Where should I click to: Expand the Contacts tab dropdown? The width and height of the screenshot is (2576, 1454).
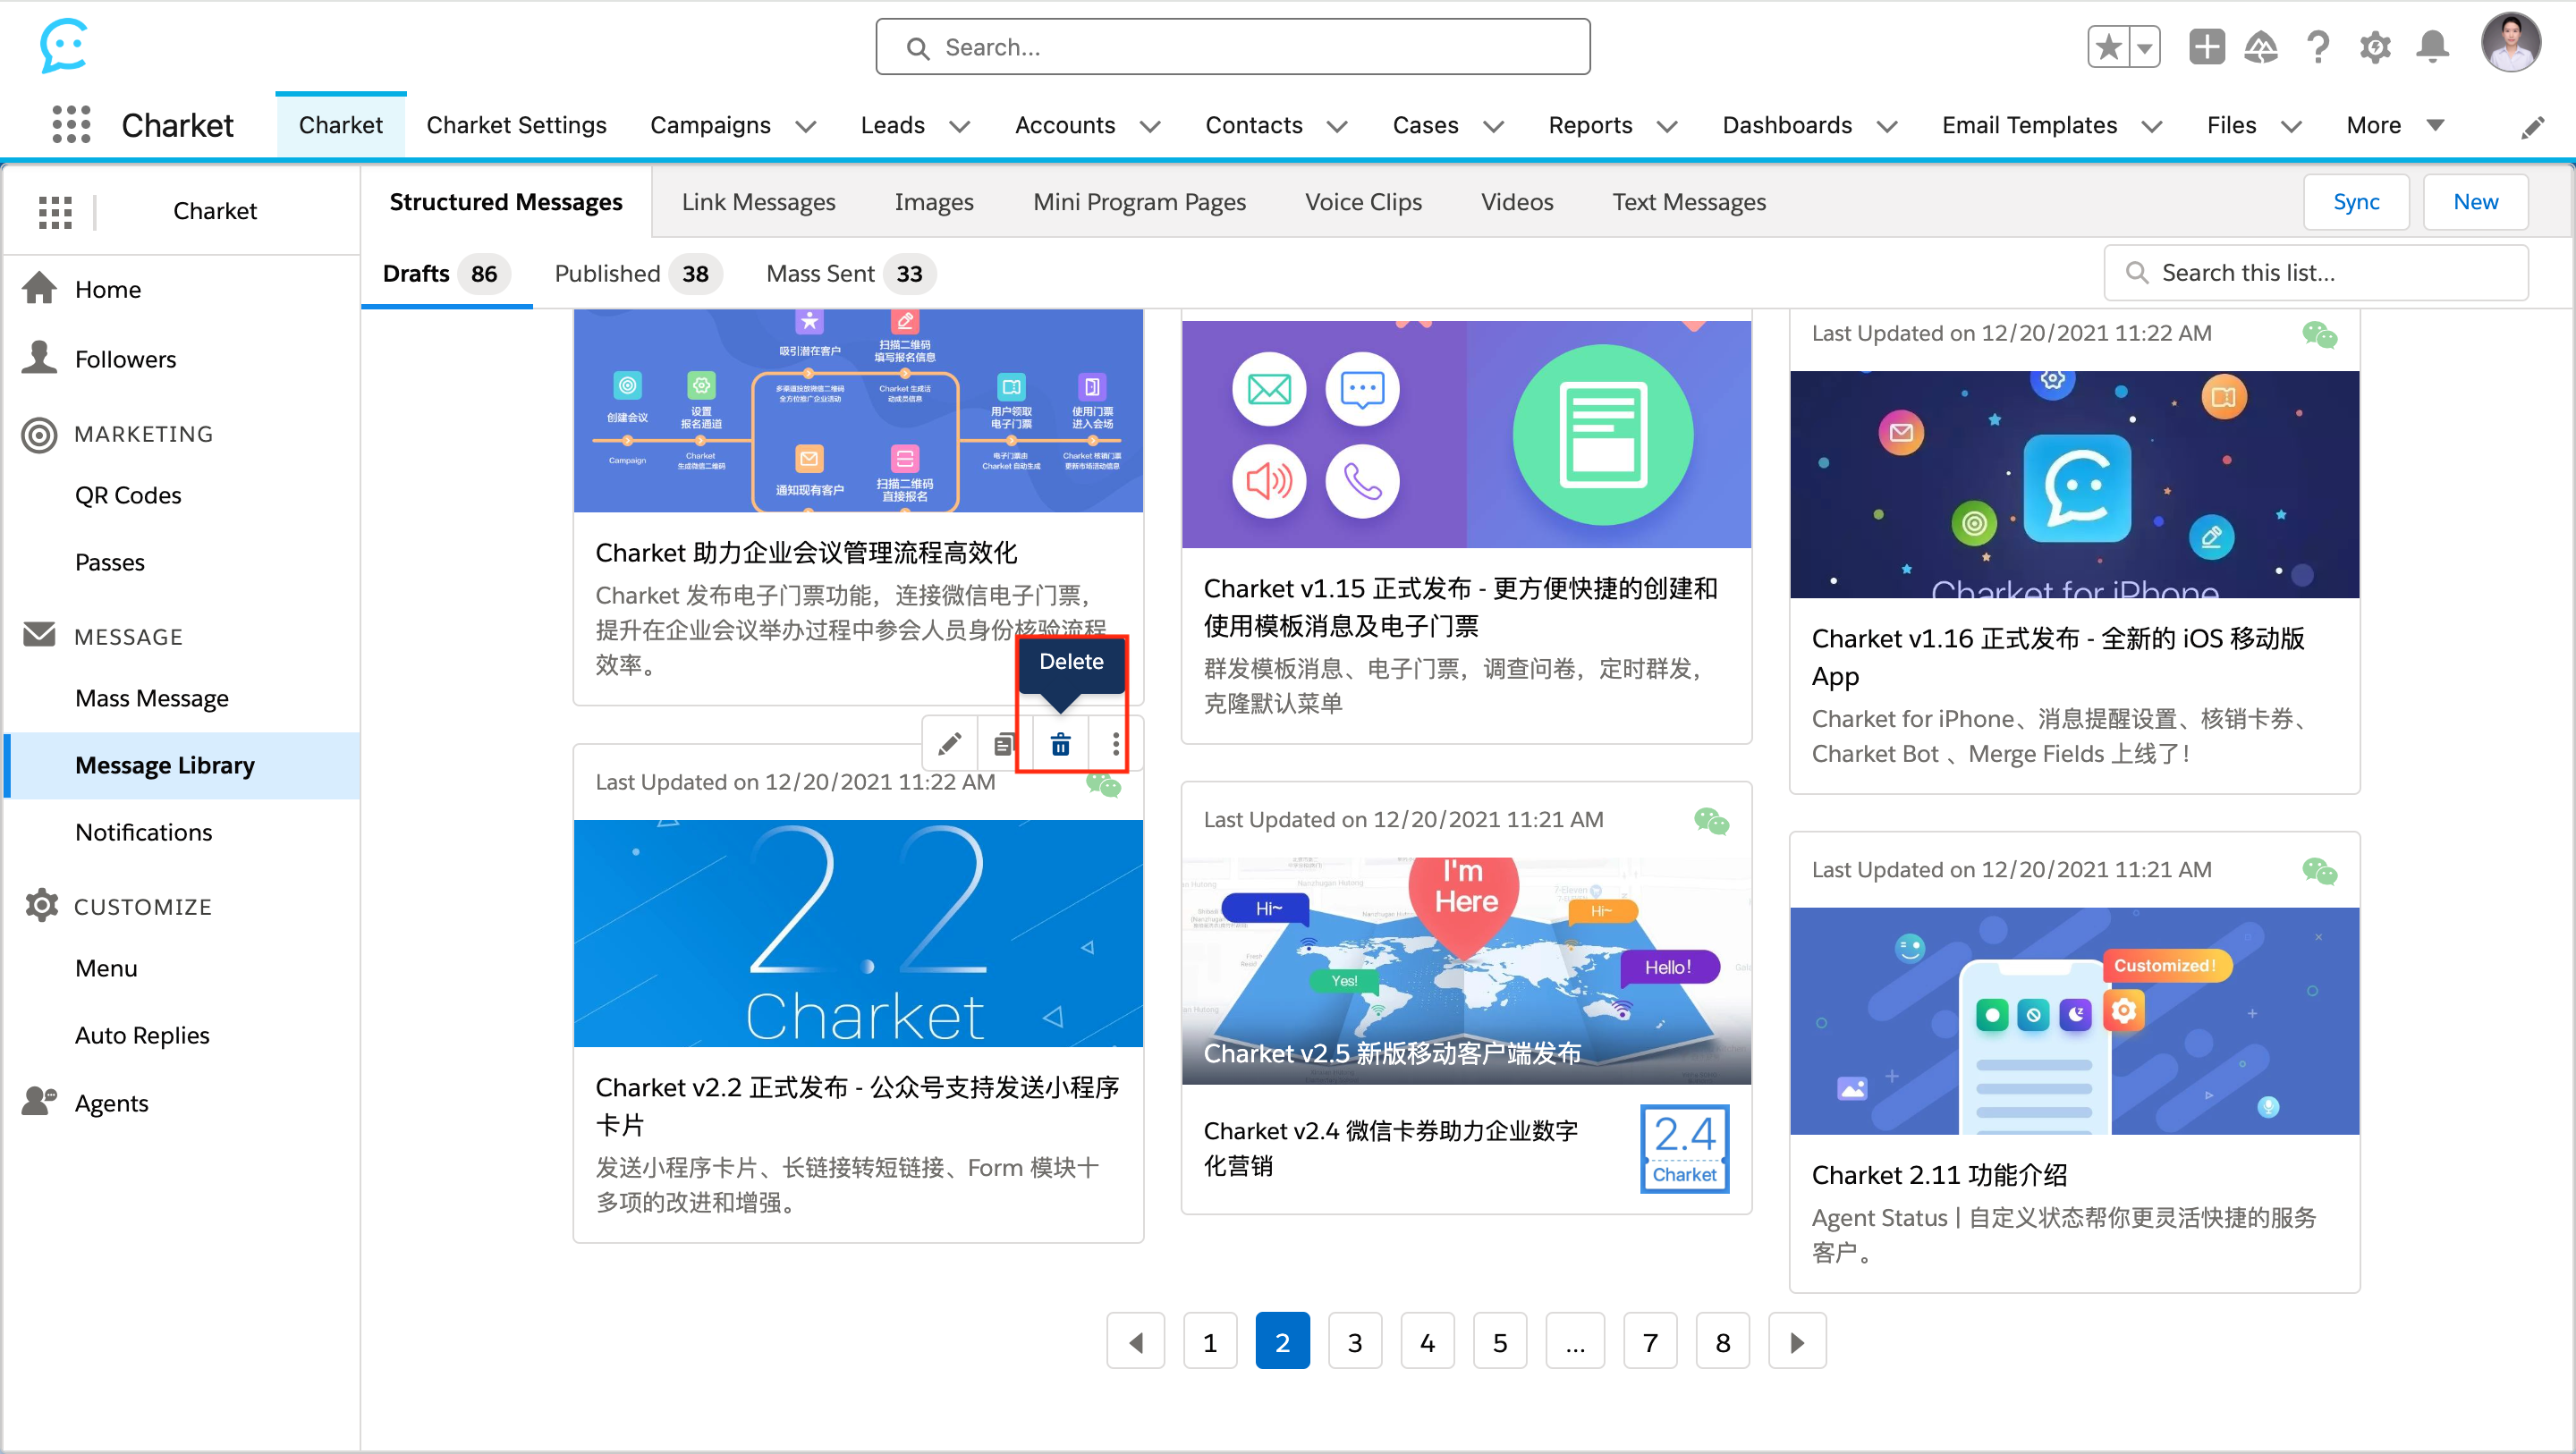tap(1337, 126)
